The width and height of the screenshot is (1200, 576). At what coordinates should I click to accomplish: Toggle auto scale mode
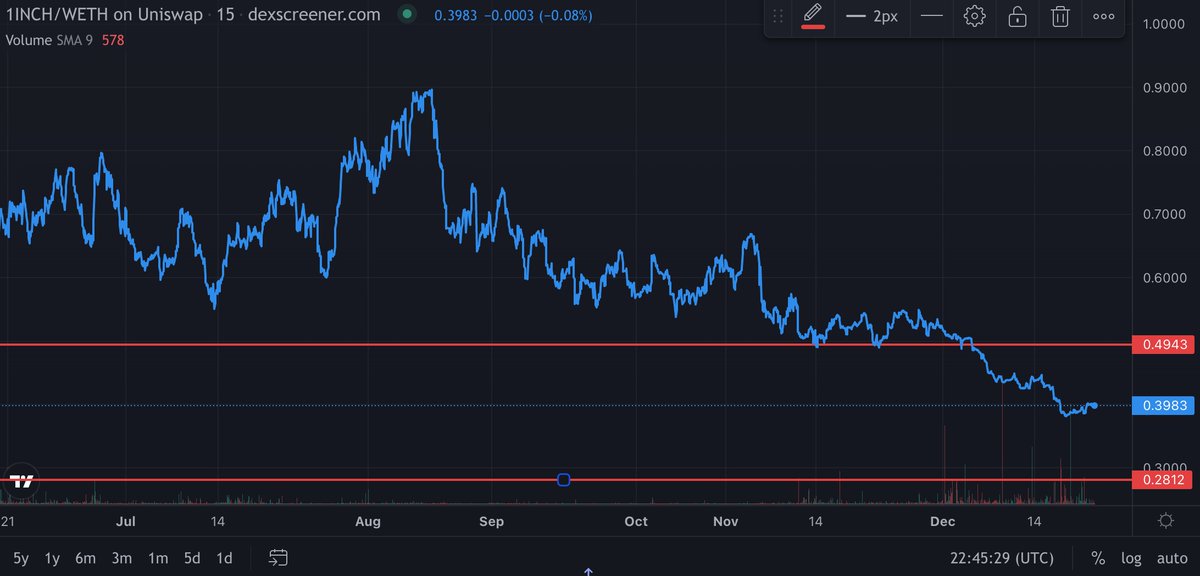click(x=1171, y=557)
